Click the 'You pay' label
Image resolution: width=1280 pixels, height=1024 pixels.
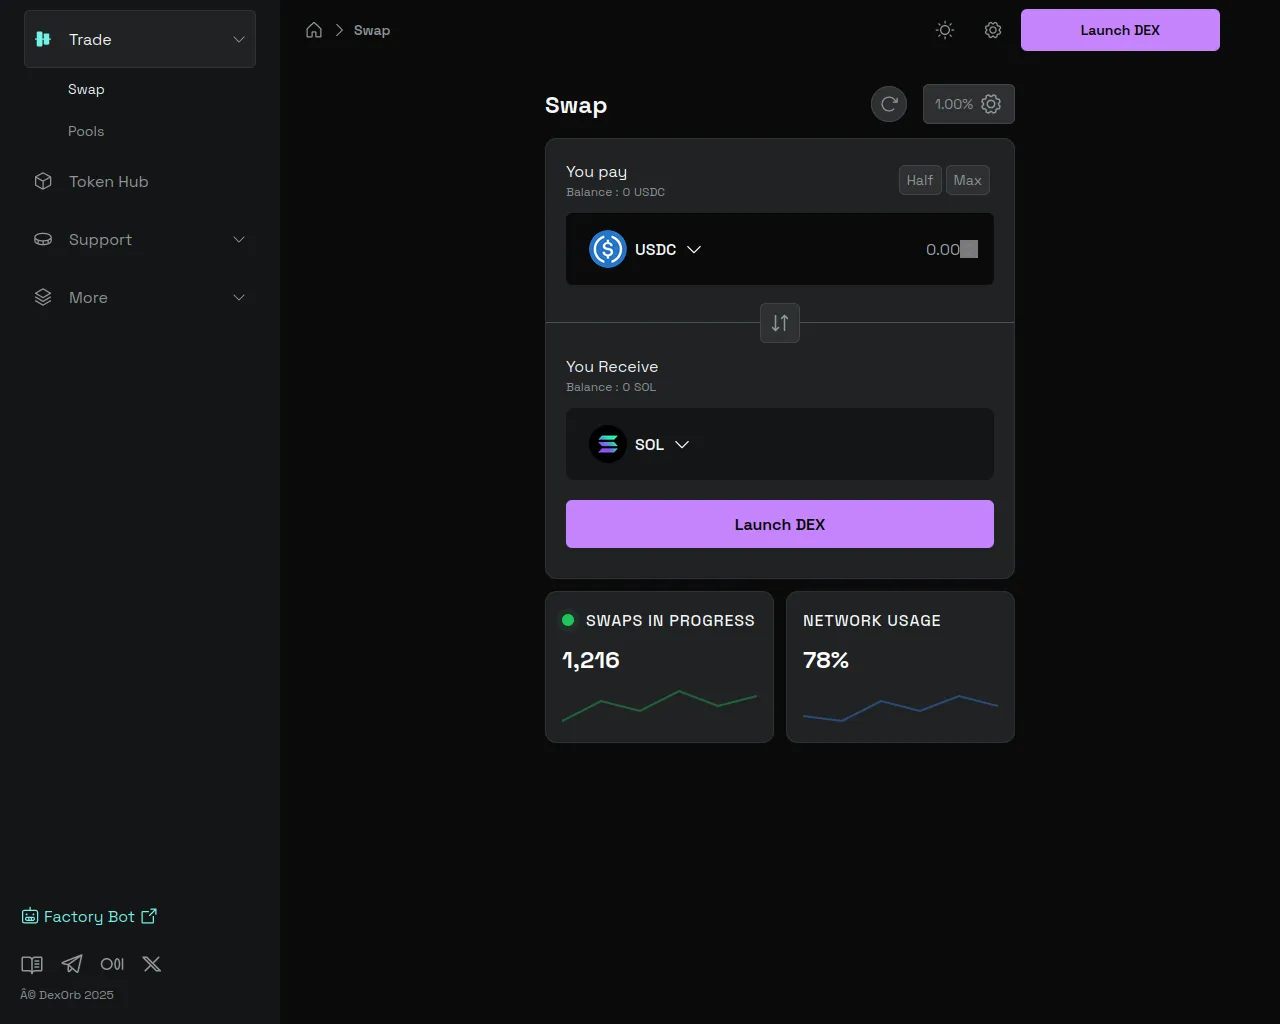pos(597,172)
